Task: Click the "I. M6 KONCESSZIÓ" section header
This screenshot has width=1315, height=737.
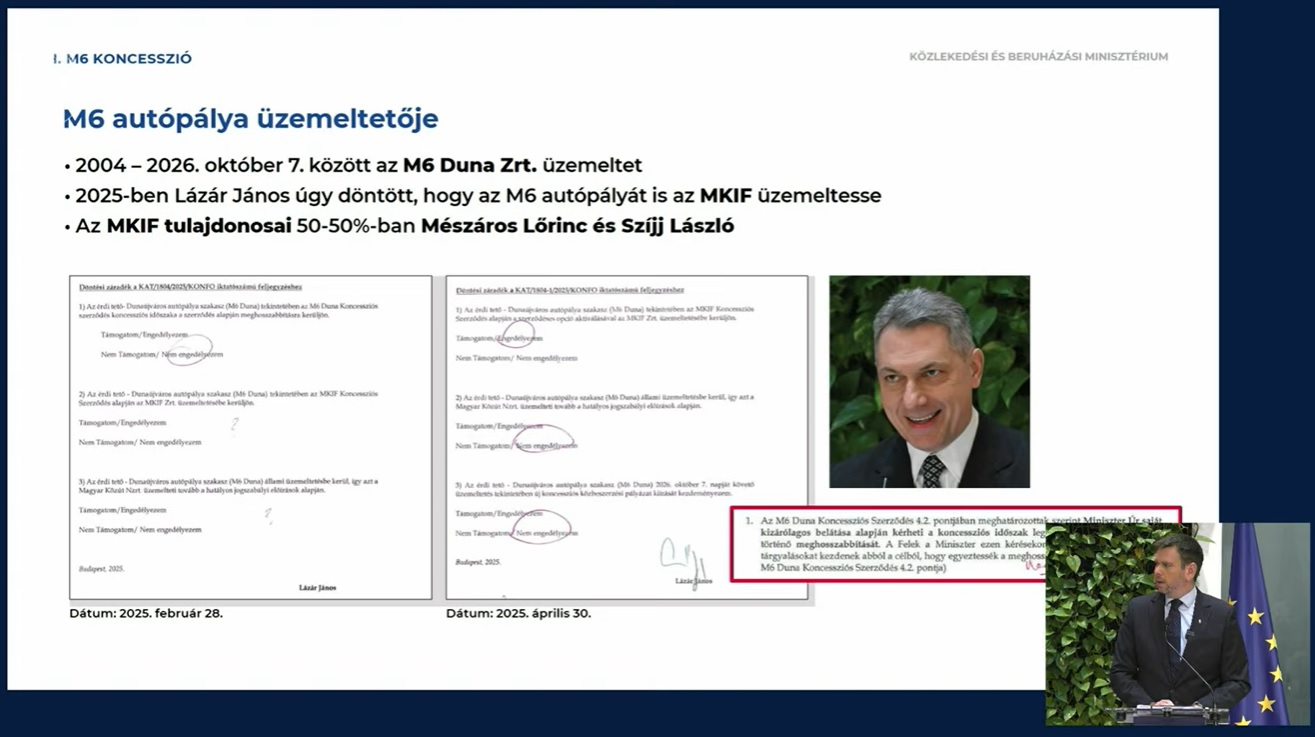Action: pyautogui.click(x=123, y=59)
